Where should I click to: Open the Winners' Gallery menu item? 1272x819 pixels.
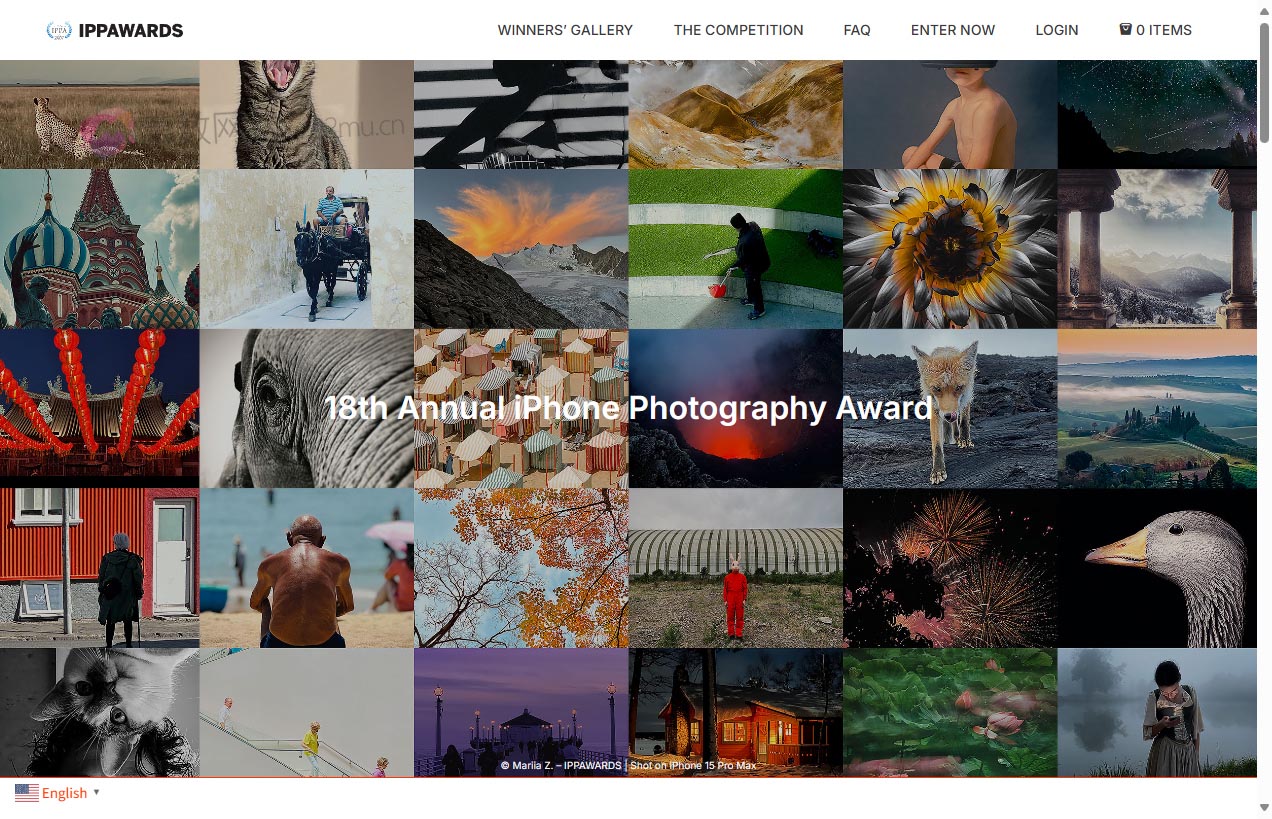coord(565,30)
